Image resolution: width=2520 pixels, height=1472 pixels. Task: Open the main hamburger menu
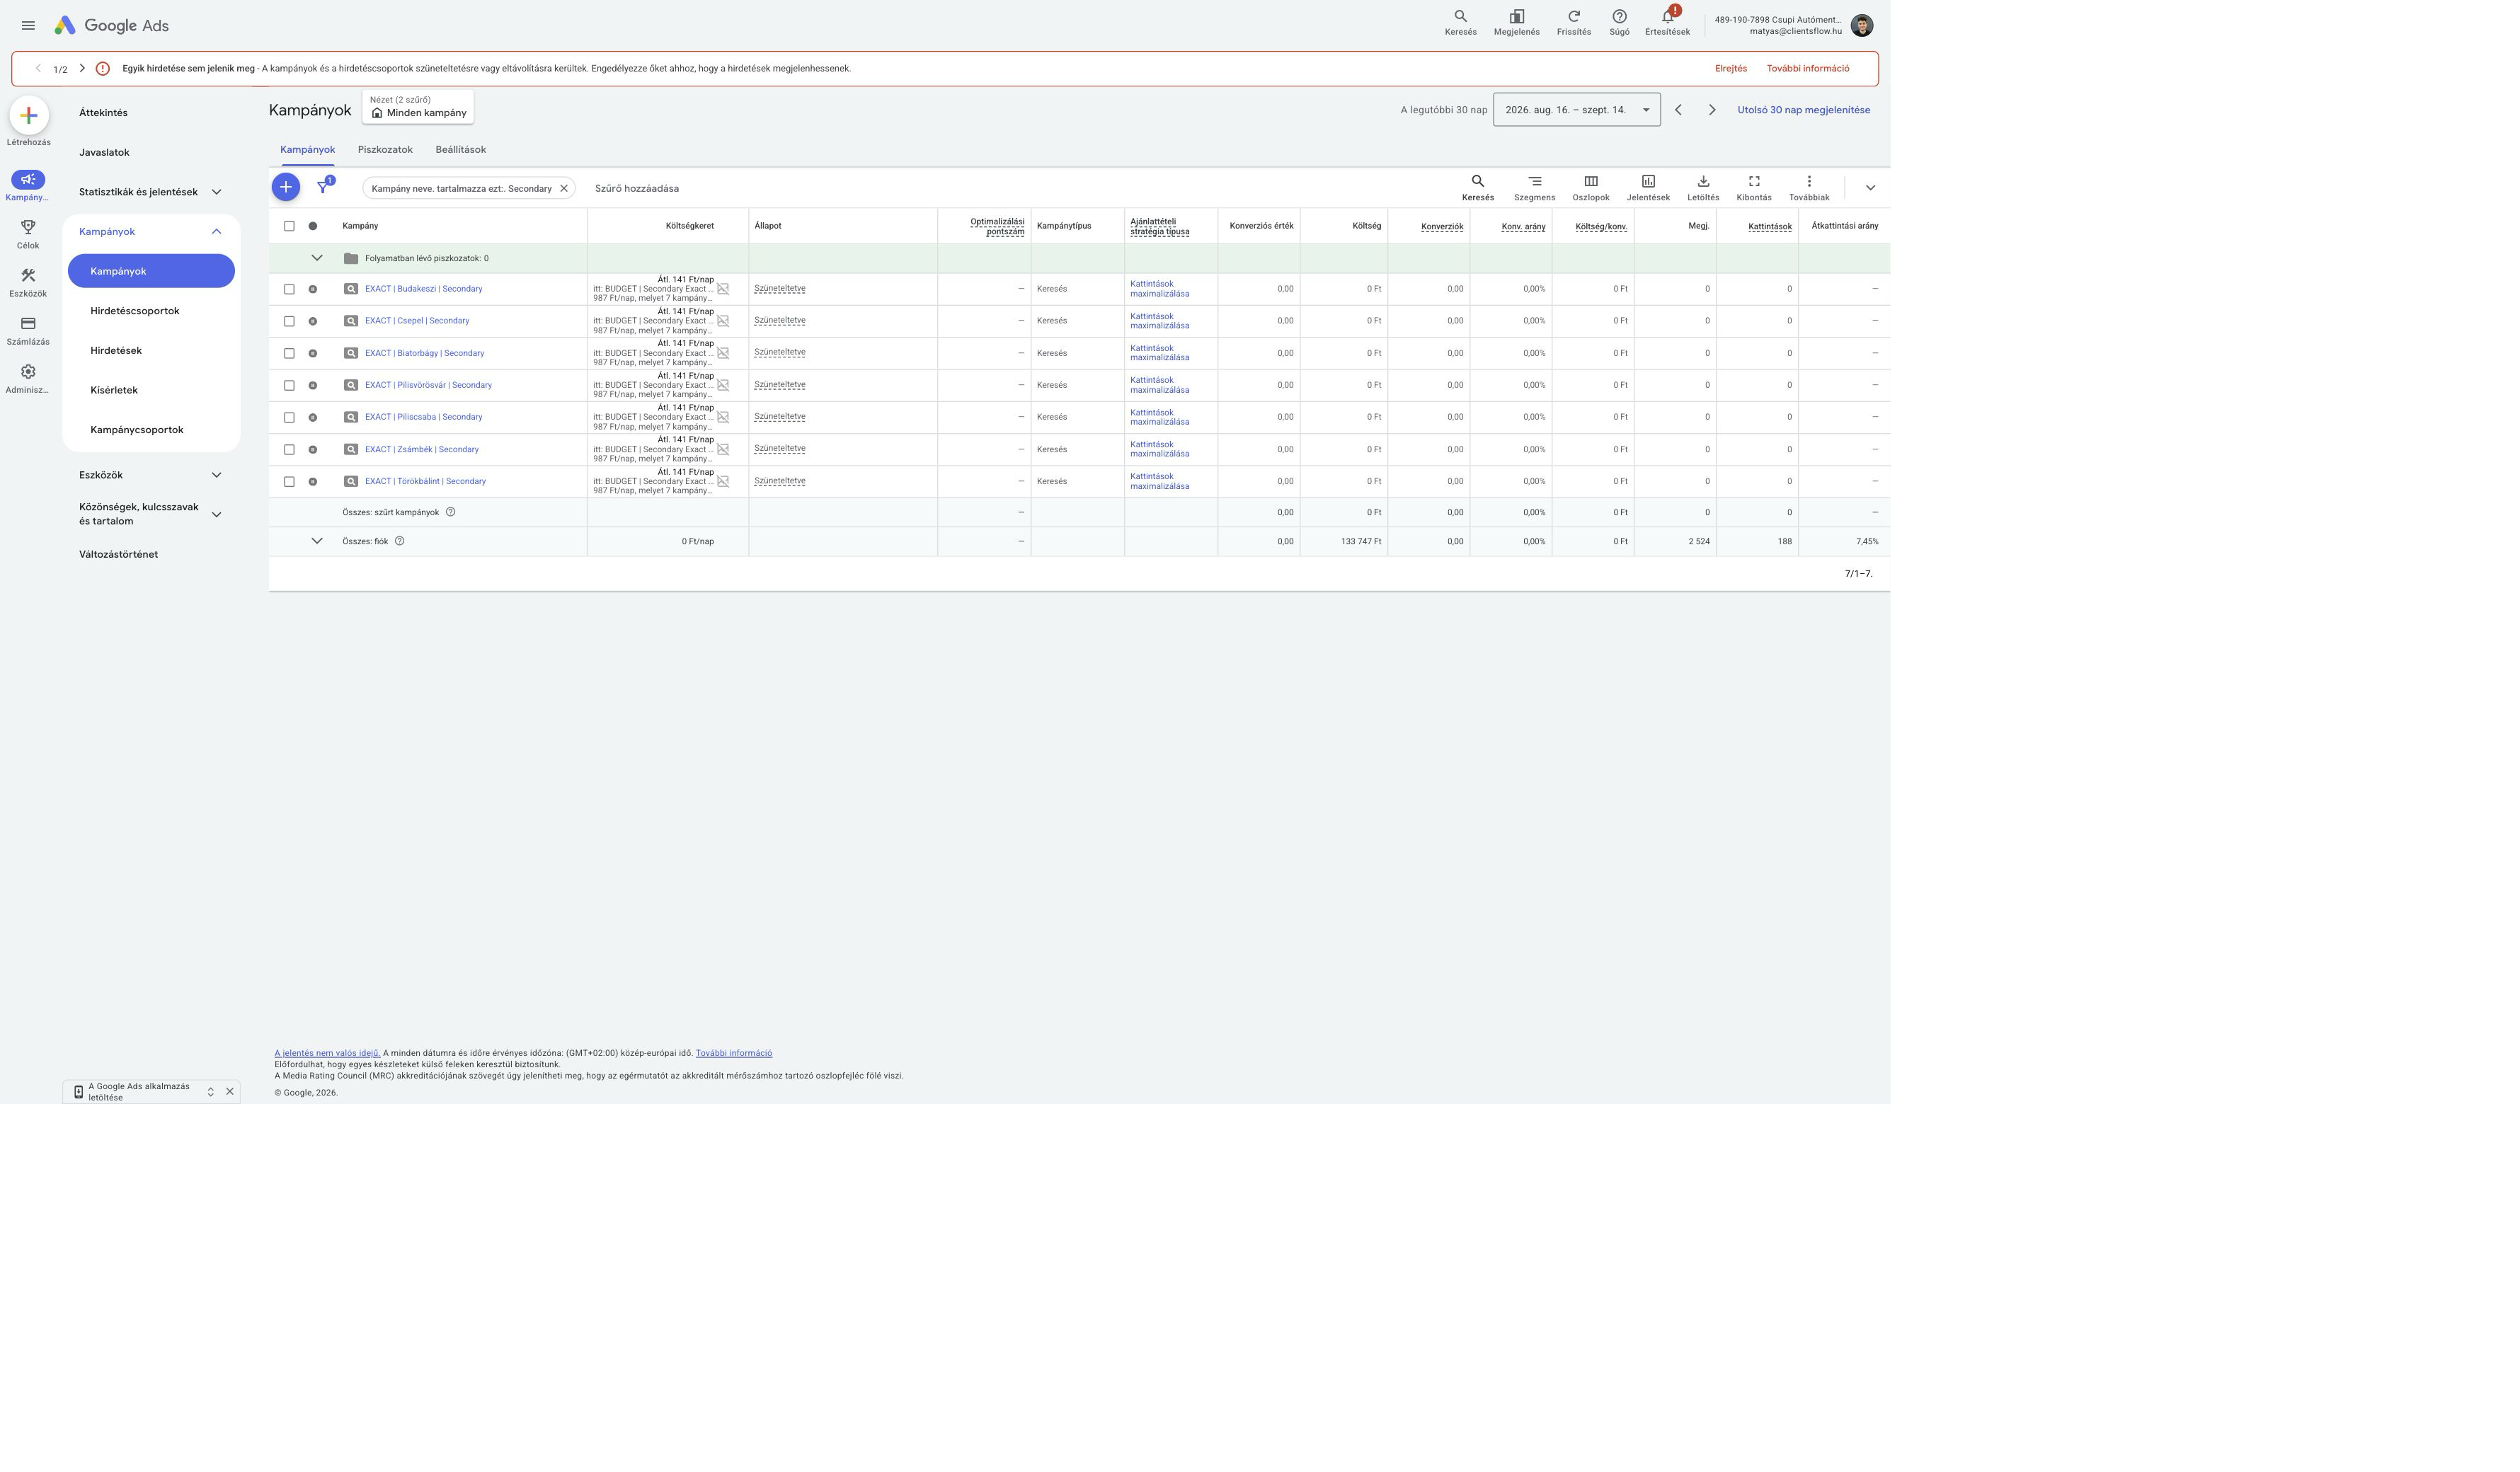[x=28, y=25]
